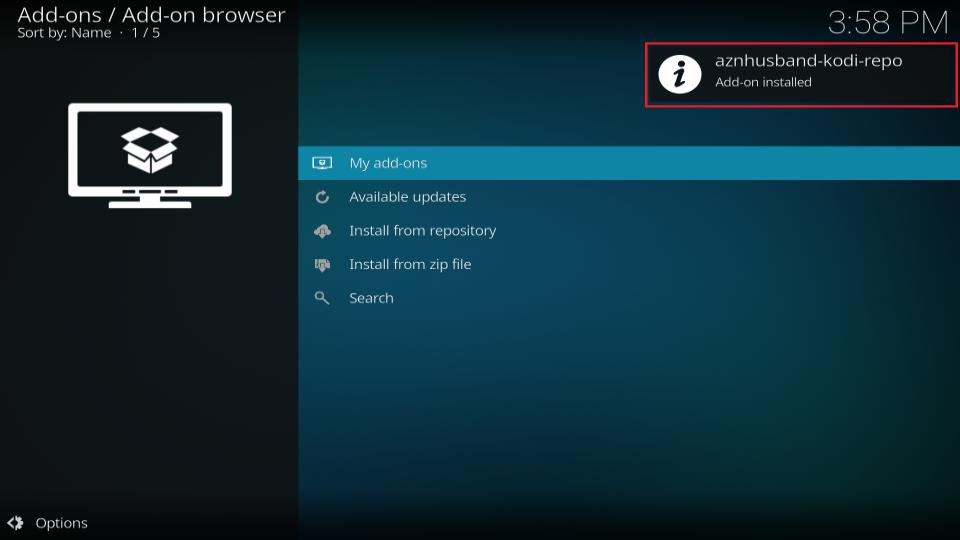Click the cloud icon for repository install
960x540 pixels.
pyautogui.click(x=322, y=231)
